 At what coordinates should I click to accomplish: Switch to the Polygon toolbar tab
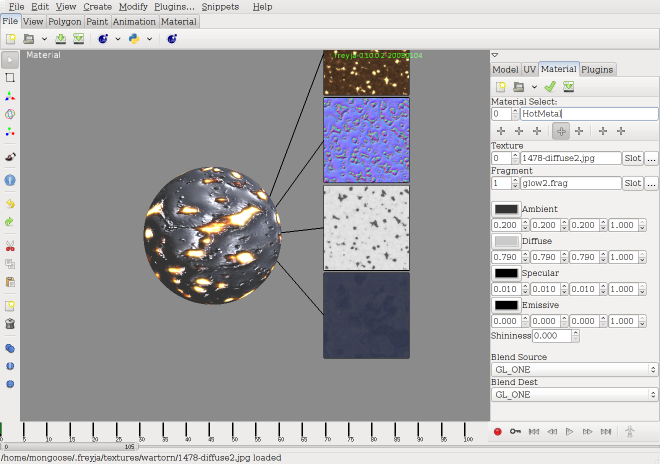64,21
